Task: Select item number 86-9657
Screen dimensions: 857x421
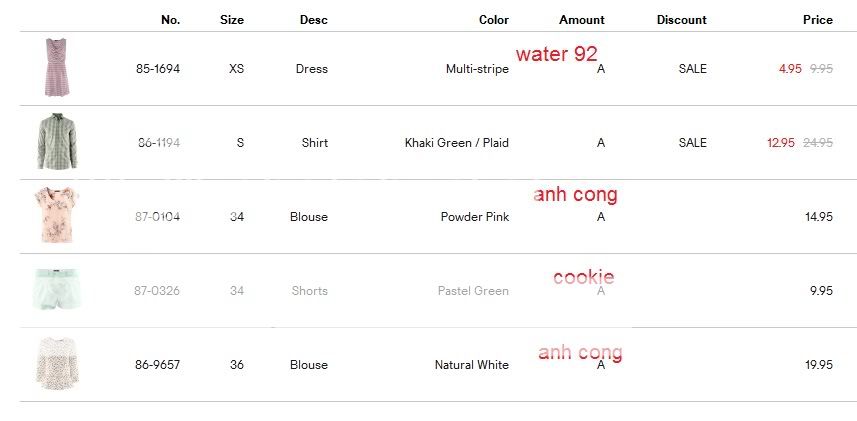Action: tap(158, 365)
